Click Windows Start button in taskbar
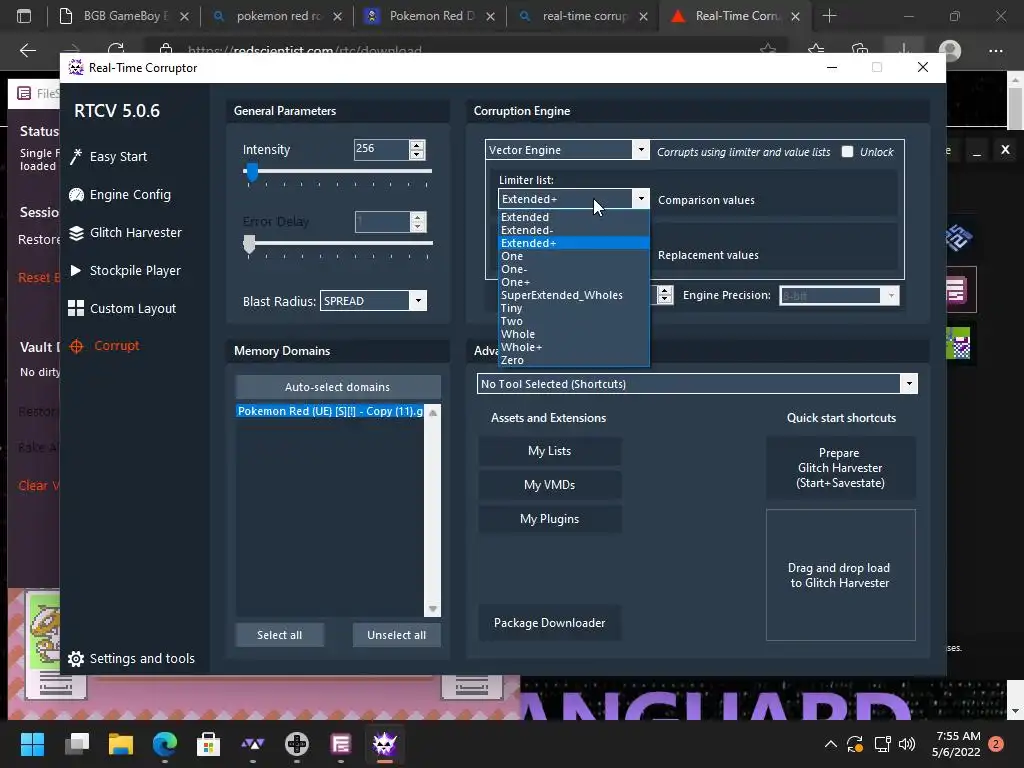Screen dimensions: 1024x768 pos(32,744)
